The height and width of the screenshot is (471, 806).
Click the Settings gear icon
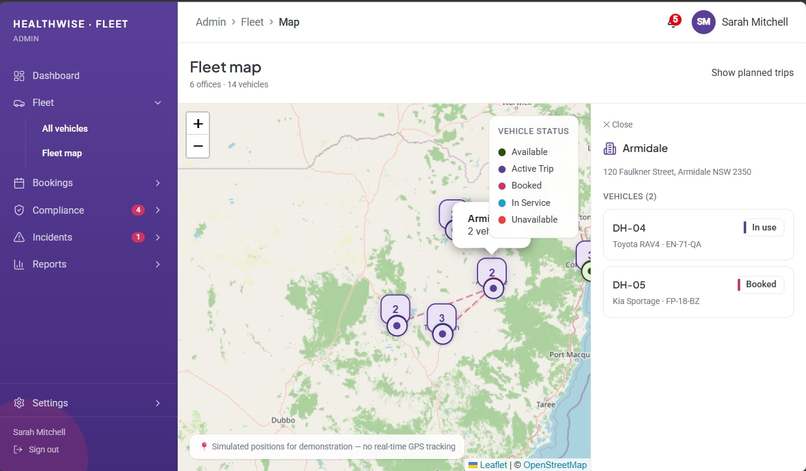point(19,403)
